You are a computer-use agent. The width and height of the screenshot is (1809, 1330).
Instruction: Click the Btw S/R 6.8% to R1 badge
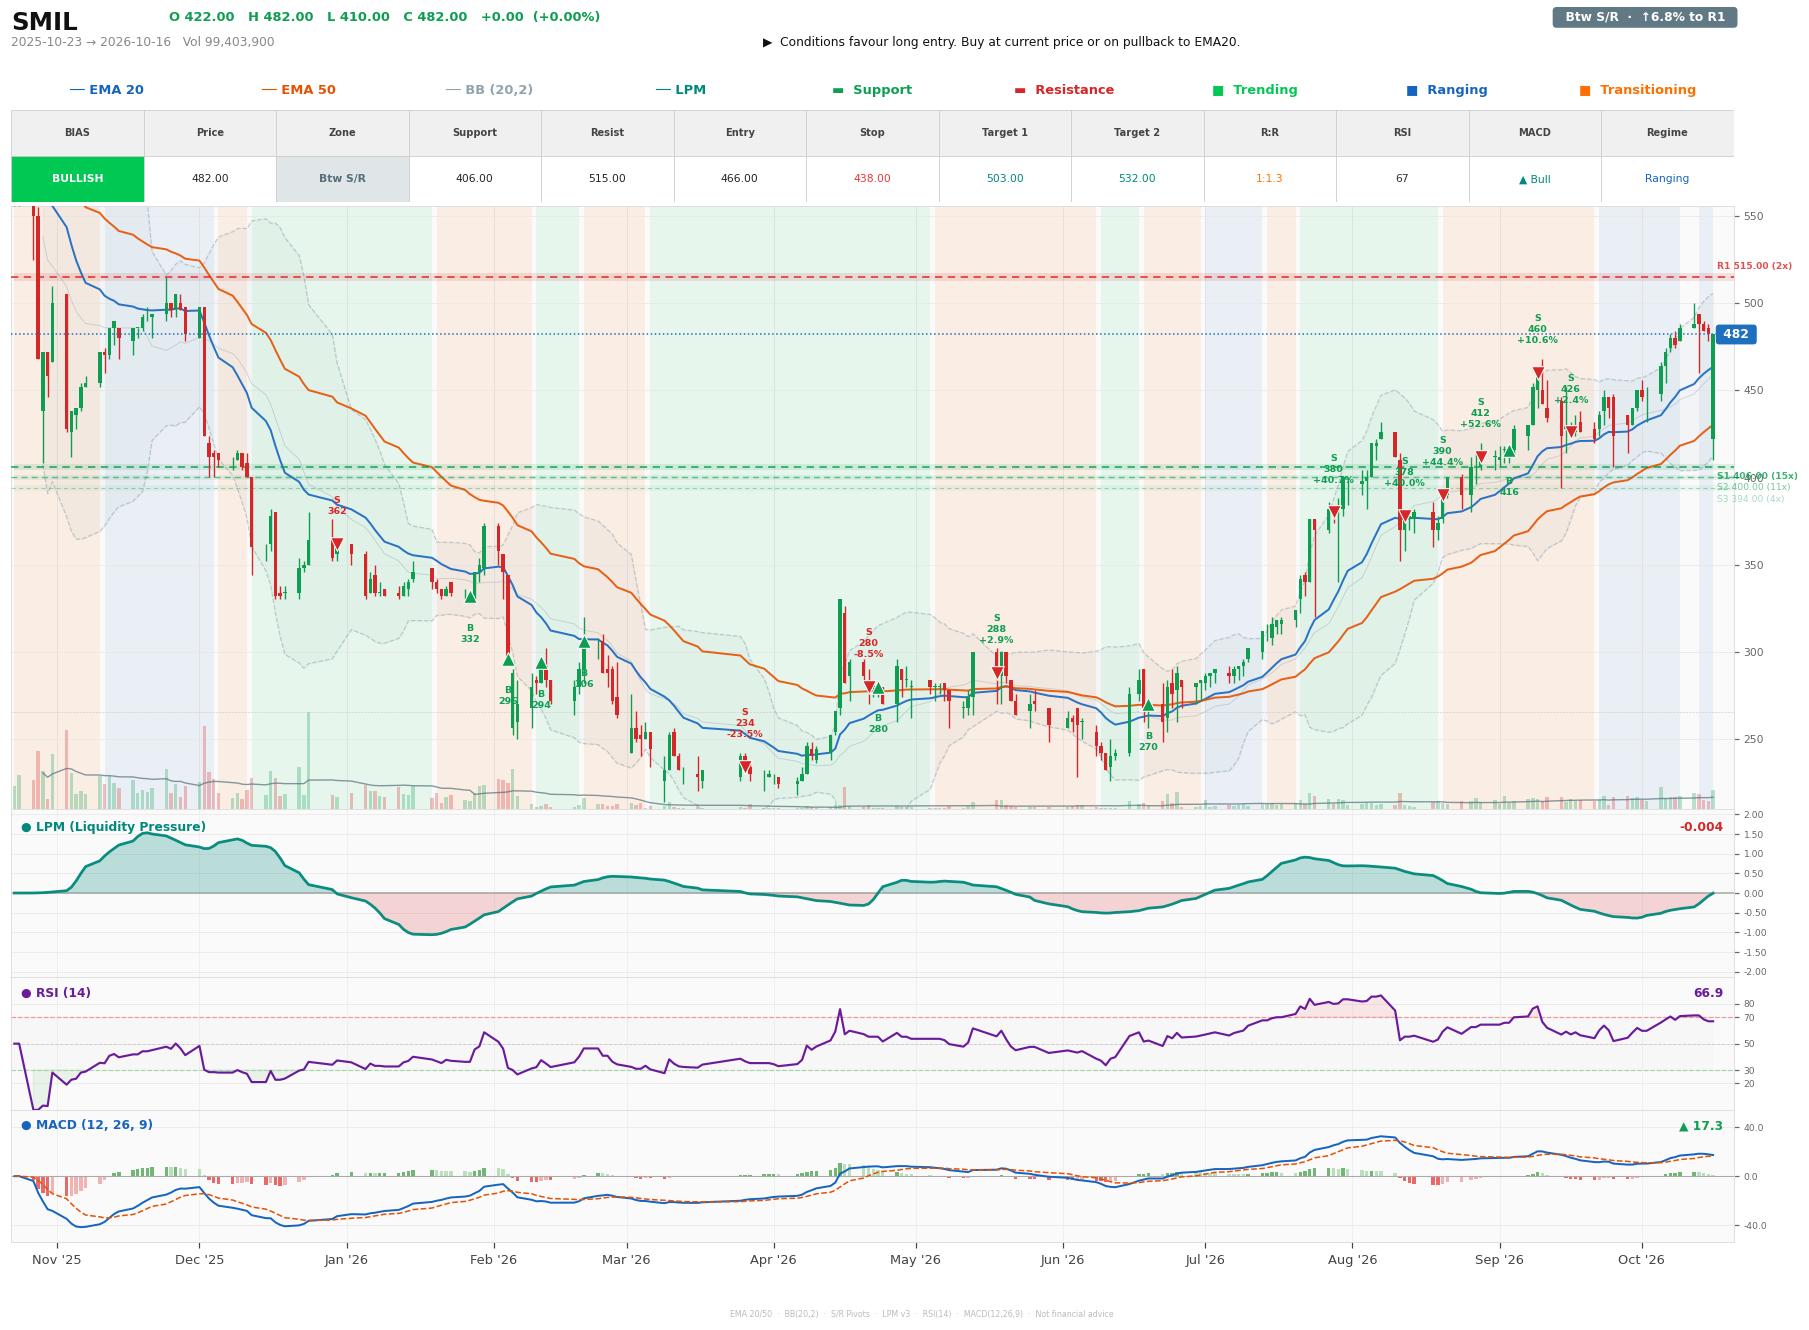tap(1645, 17)
